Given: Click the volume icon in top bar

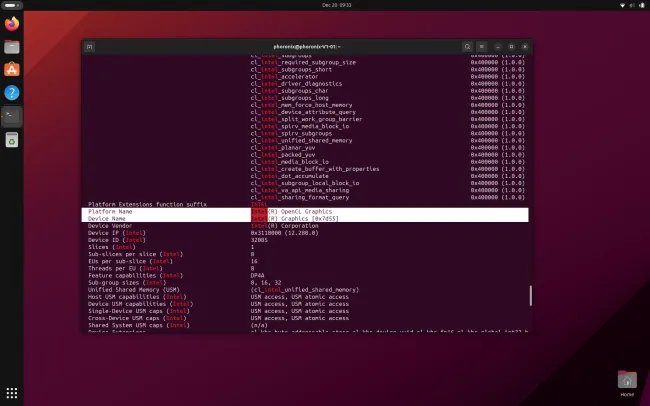Looking at the screenshot, I should [630, 5].
